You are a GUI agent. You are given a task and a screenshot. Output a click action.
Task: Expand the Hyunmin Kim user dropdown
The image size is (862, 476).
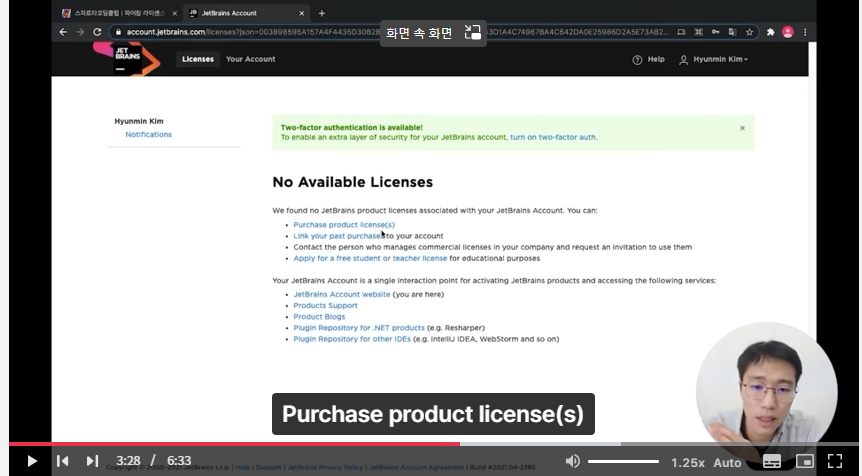(x=714, y=59)
